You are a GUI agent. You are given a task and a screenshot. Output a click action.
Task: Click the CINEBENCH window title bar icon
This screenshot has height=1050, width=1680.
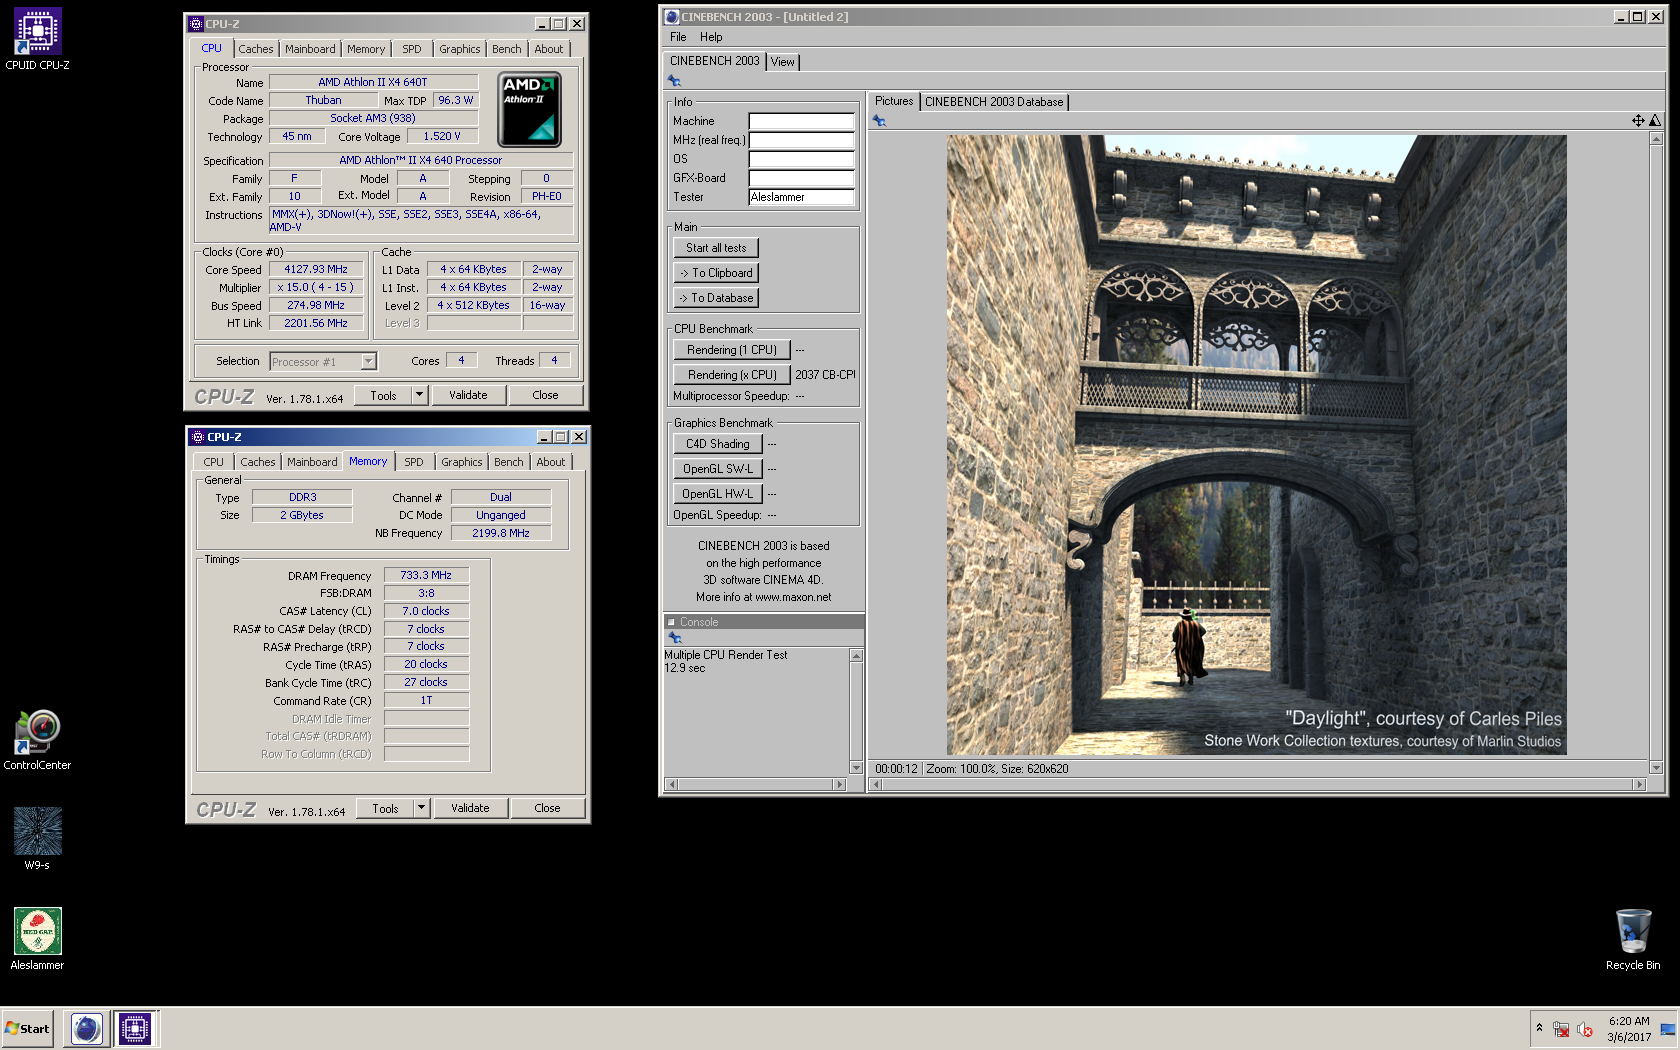coord(672,17)
